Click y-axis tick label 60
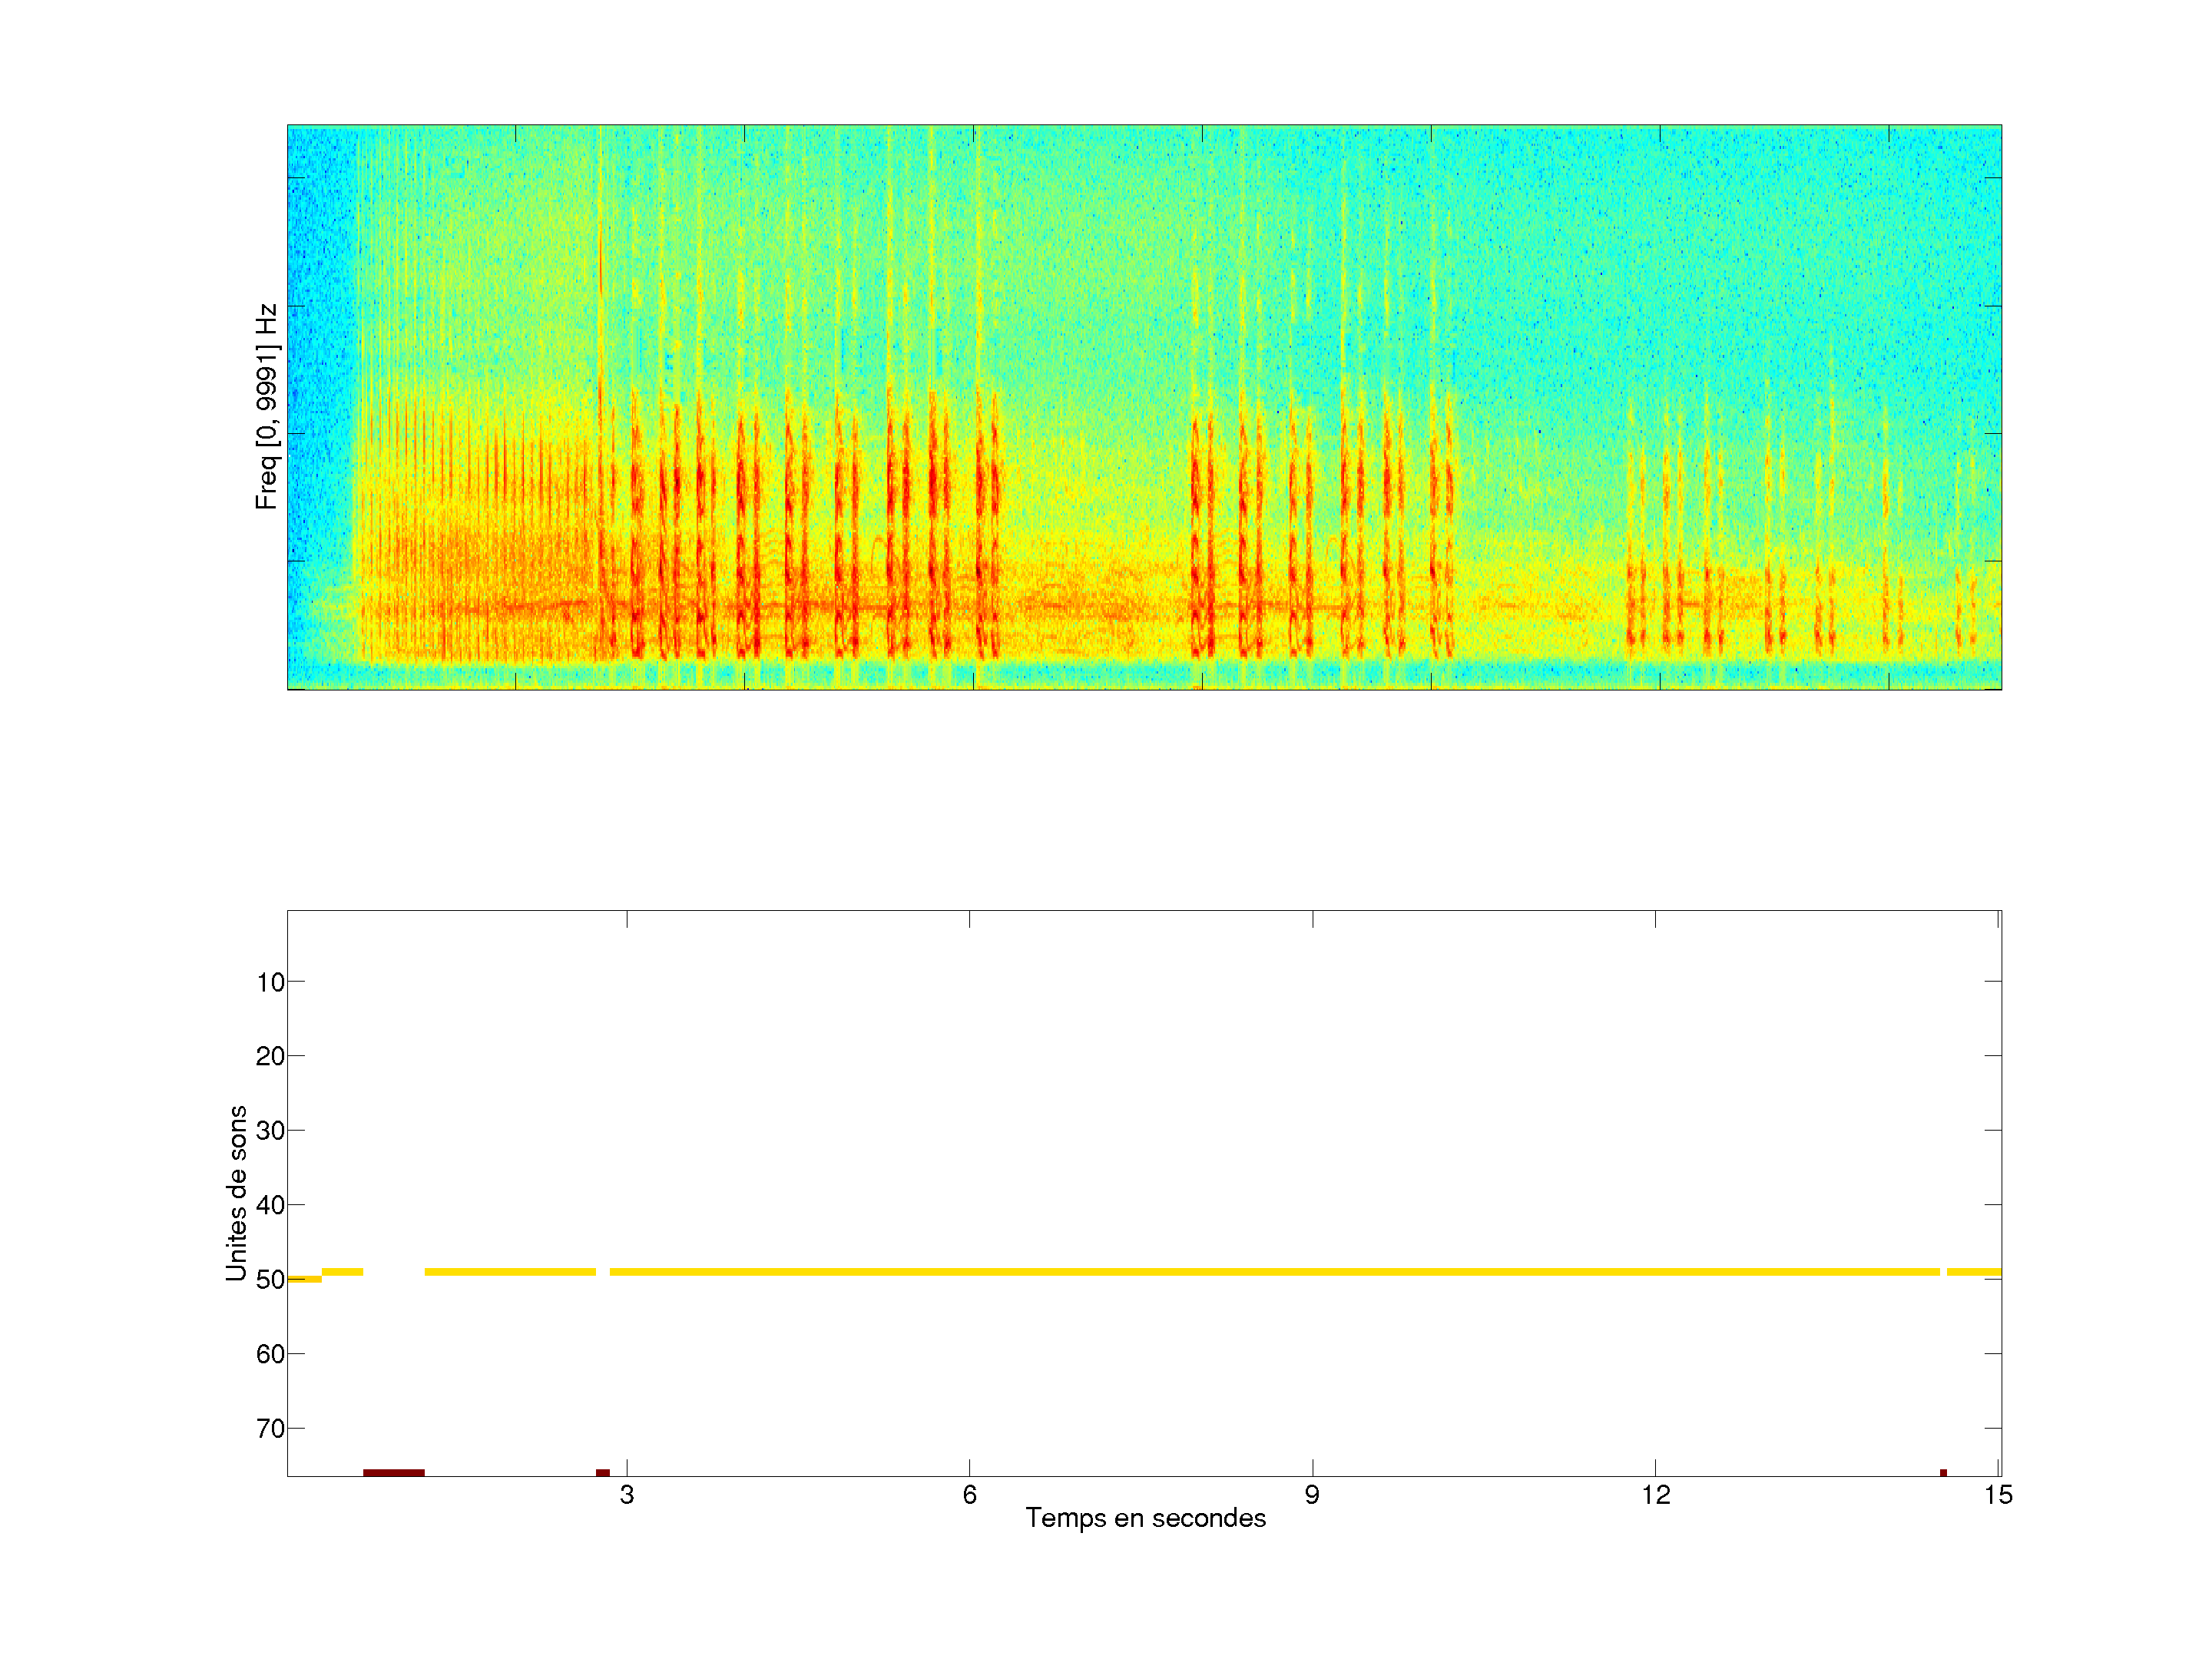Screen dimensions: 2212x1659 click(x=270, y=1354)
